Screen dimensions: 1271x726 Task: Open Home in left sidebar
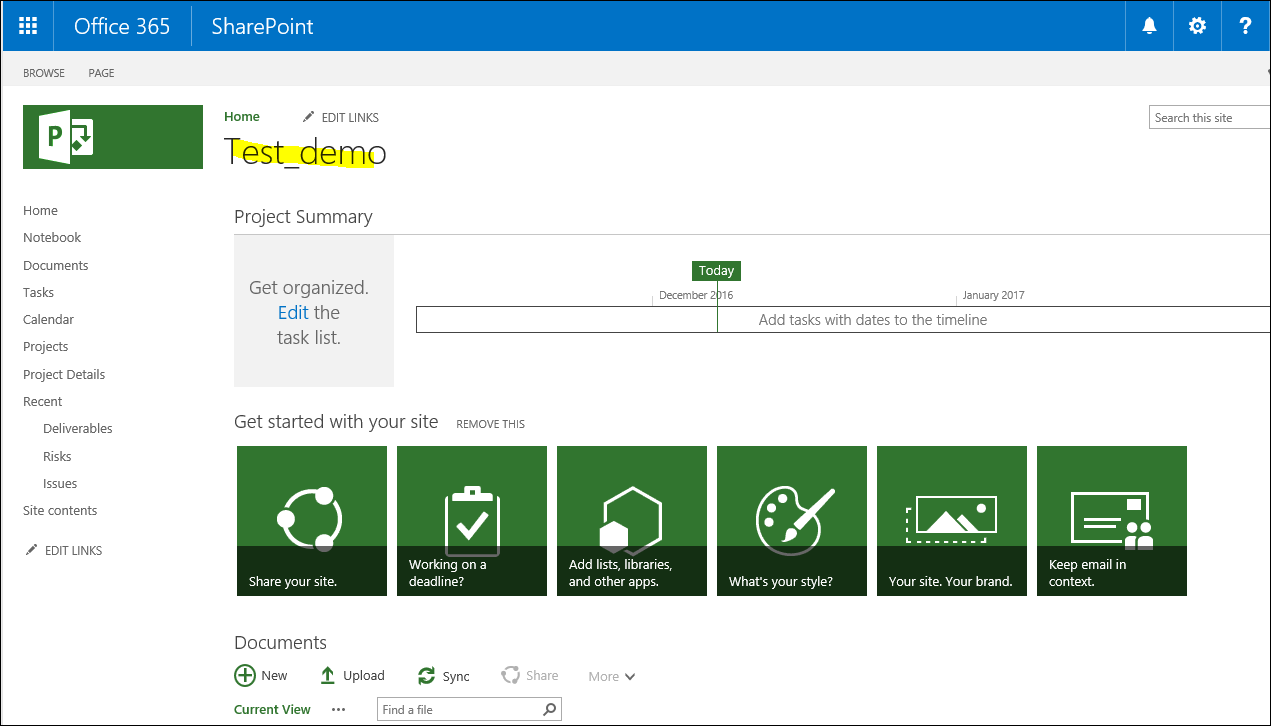tap(40, 210)
